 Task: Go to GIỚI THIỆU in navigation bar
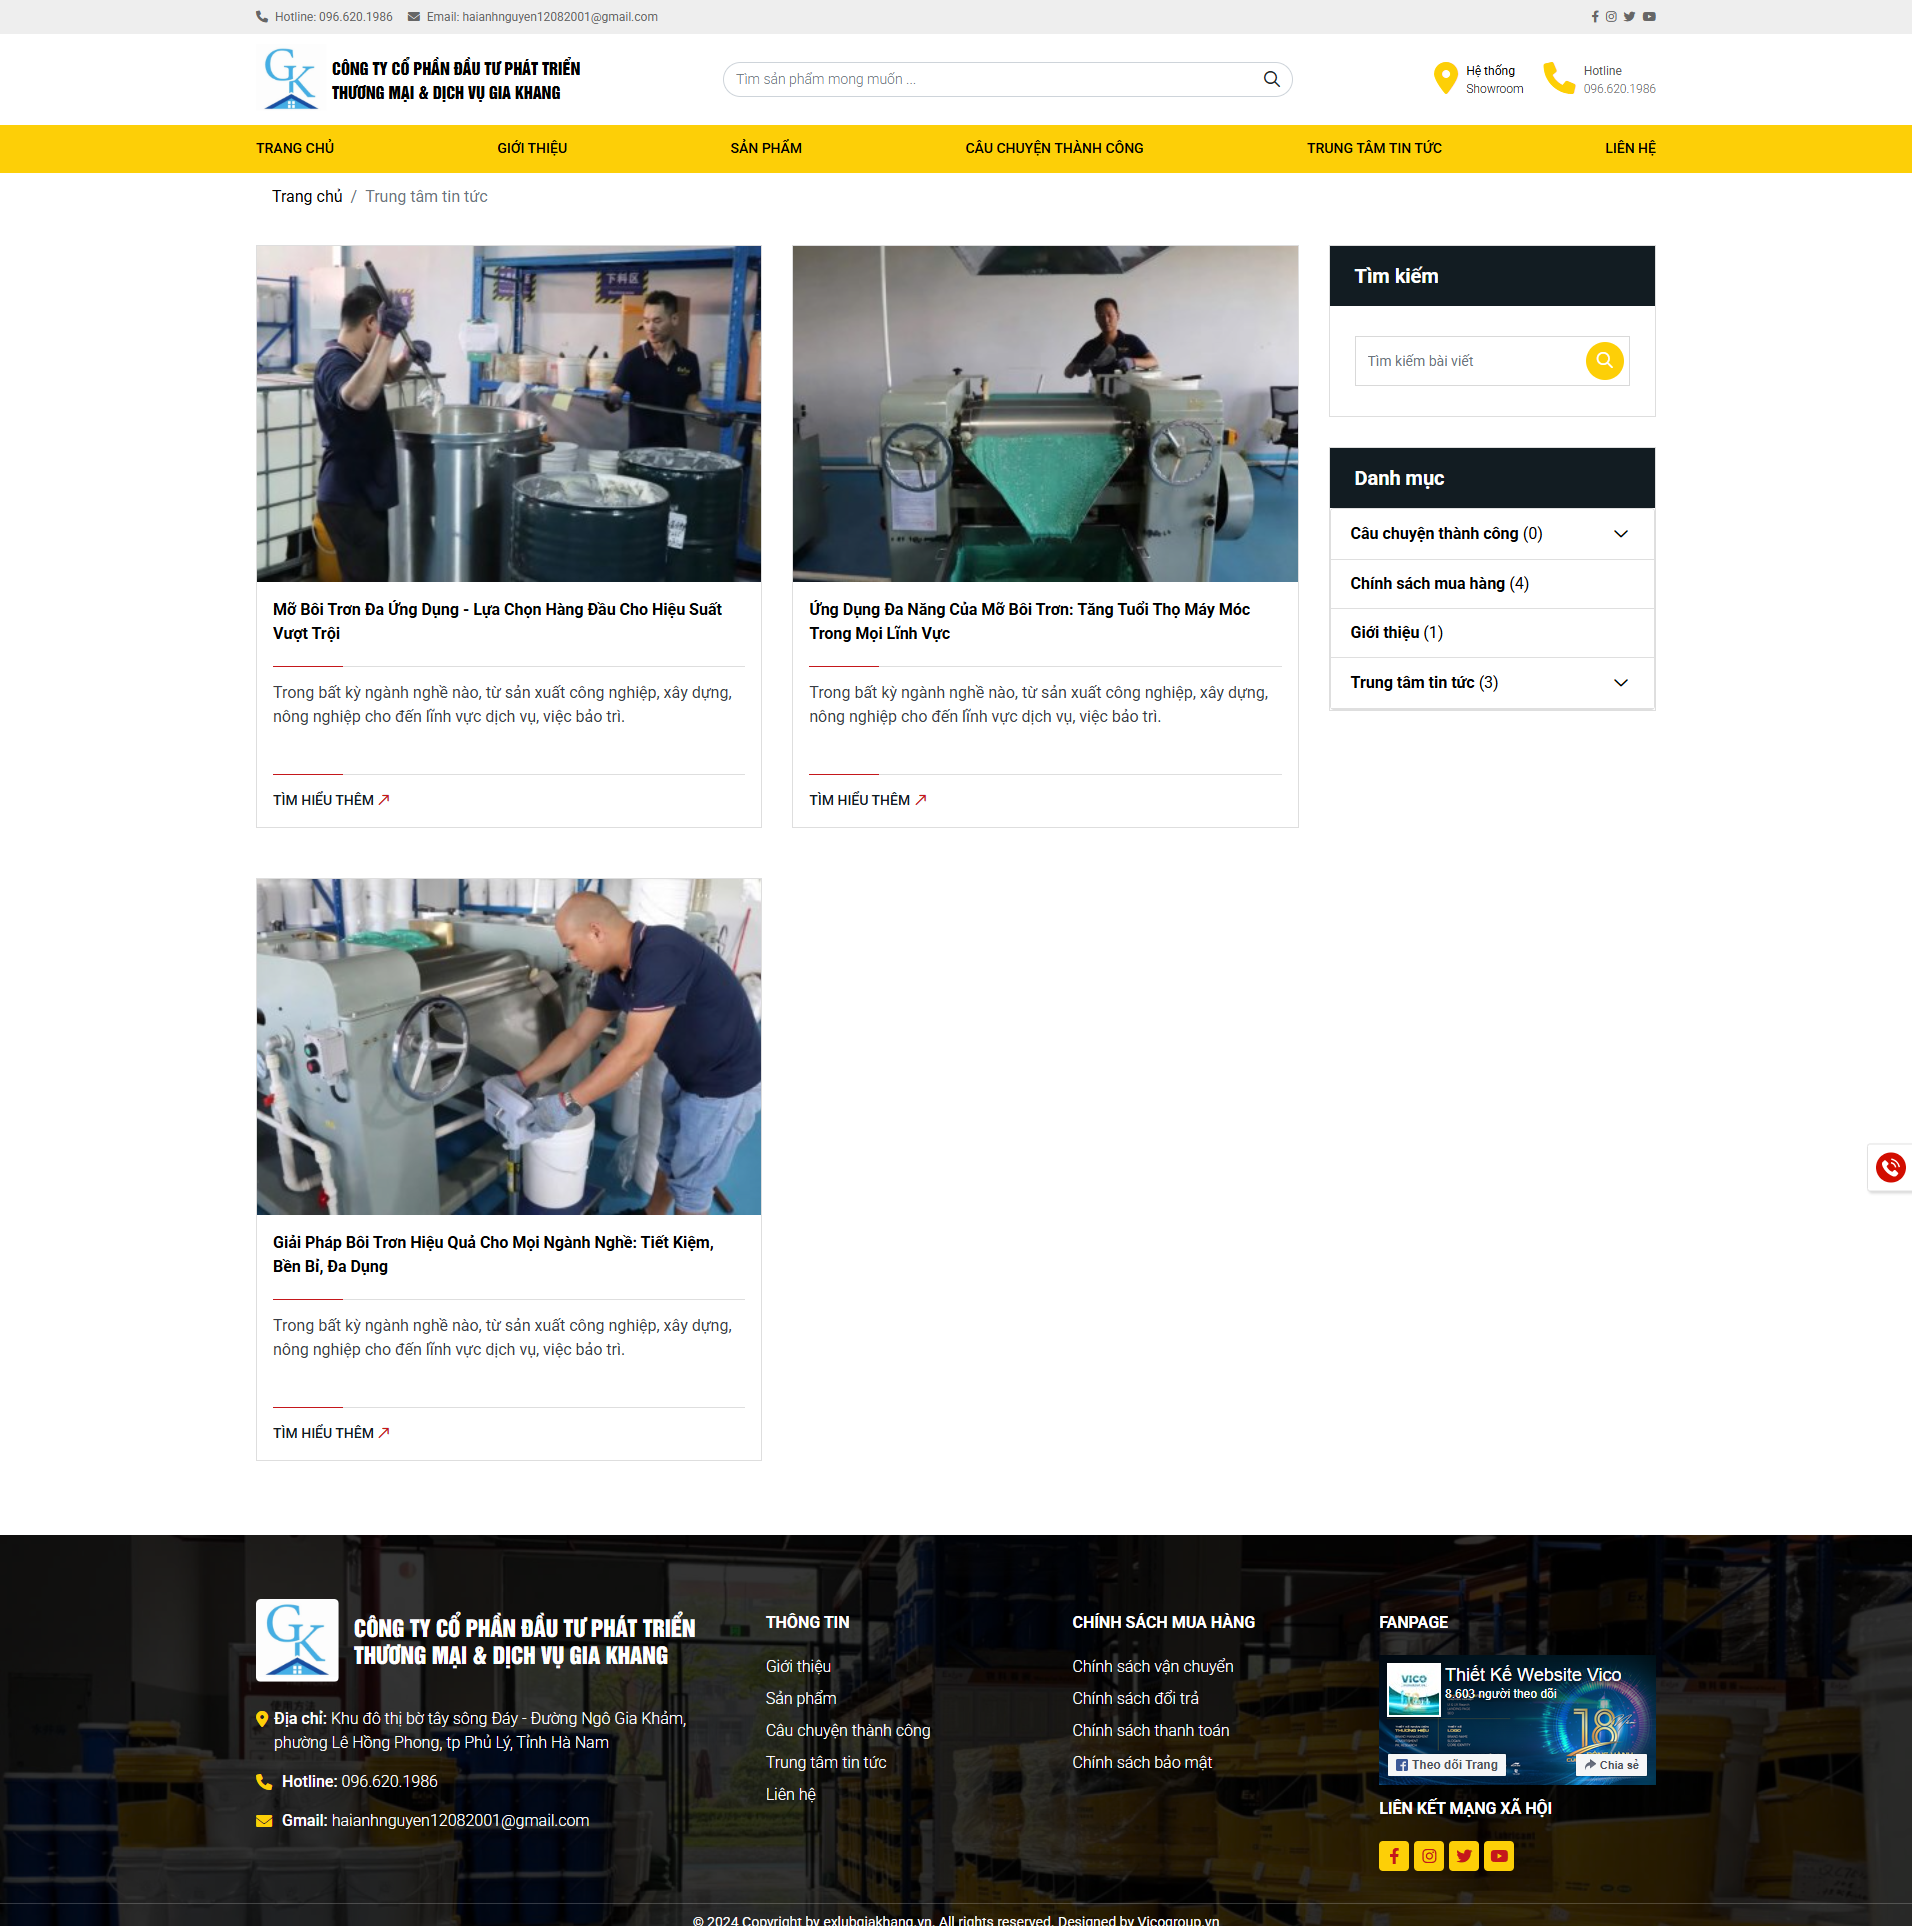tap(532, 148)
